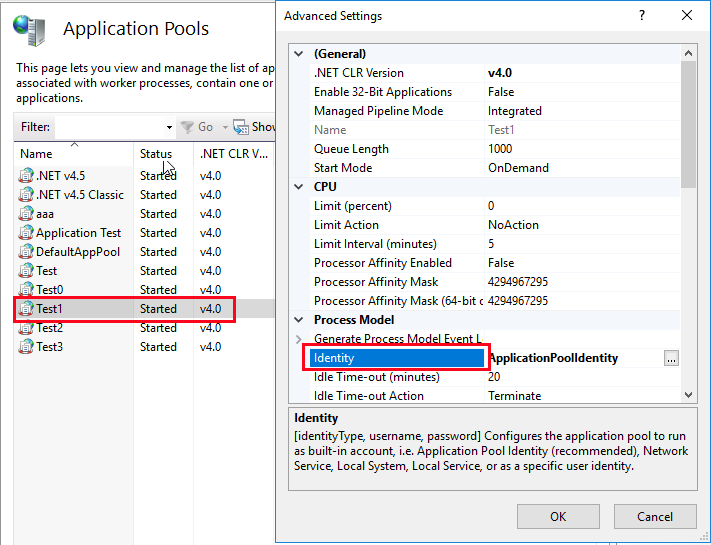
Task: Click the .NET v4.5 pool icon
Action: 26,176
